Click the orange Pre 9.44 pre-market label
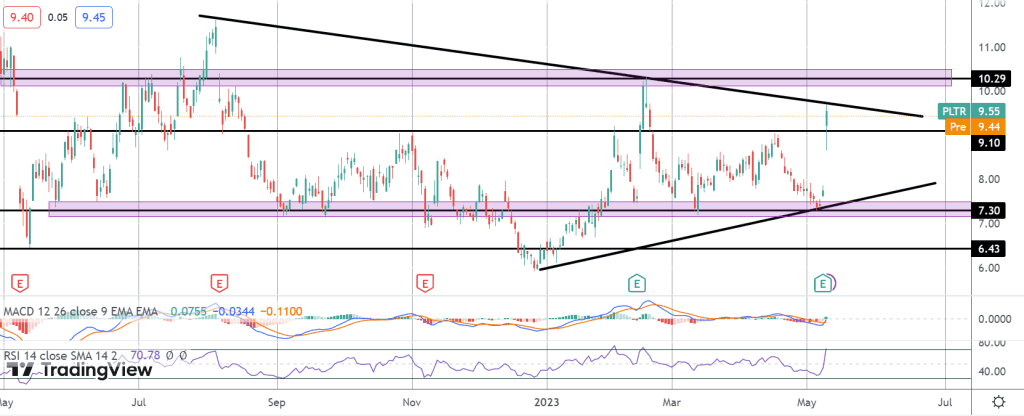This screenshot has width=1024, height=416. tap(970, 127)
